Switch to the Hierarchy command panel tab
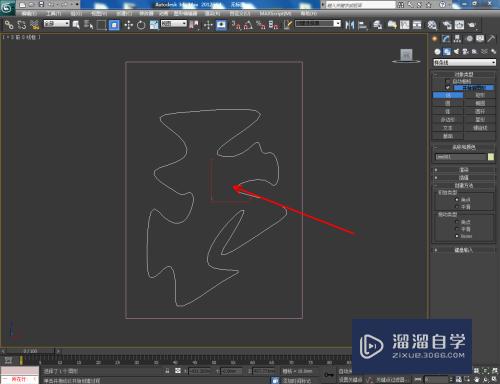500x384 pixels. pyautogui.click(x=457, y=39)
